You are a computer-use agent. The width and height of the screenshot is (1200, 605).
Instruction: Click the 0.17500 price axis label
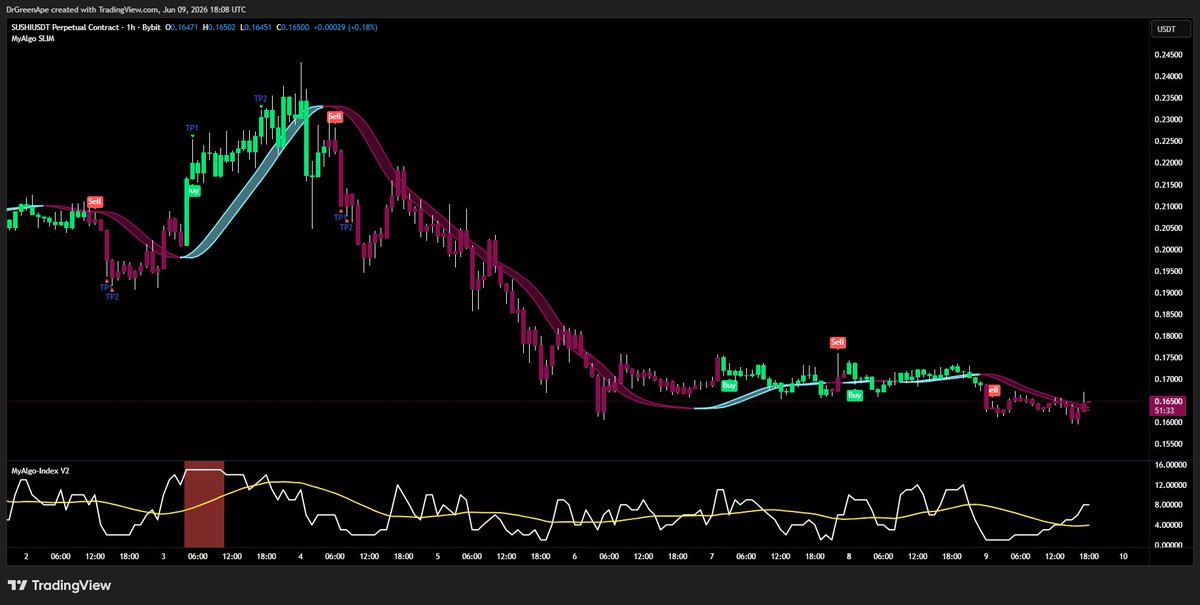1170,358
